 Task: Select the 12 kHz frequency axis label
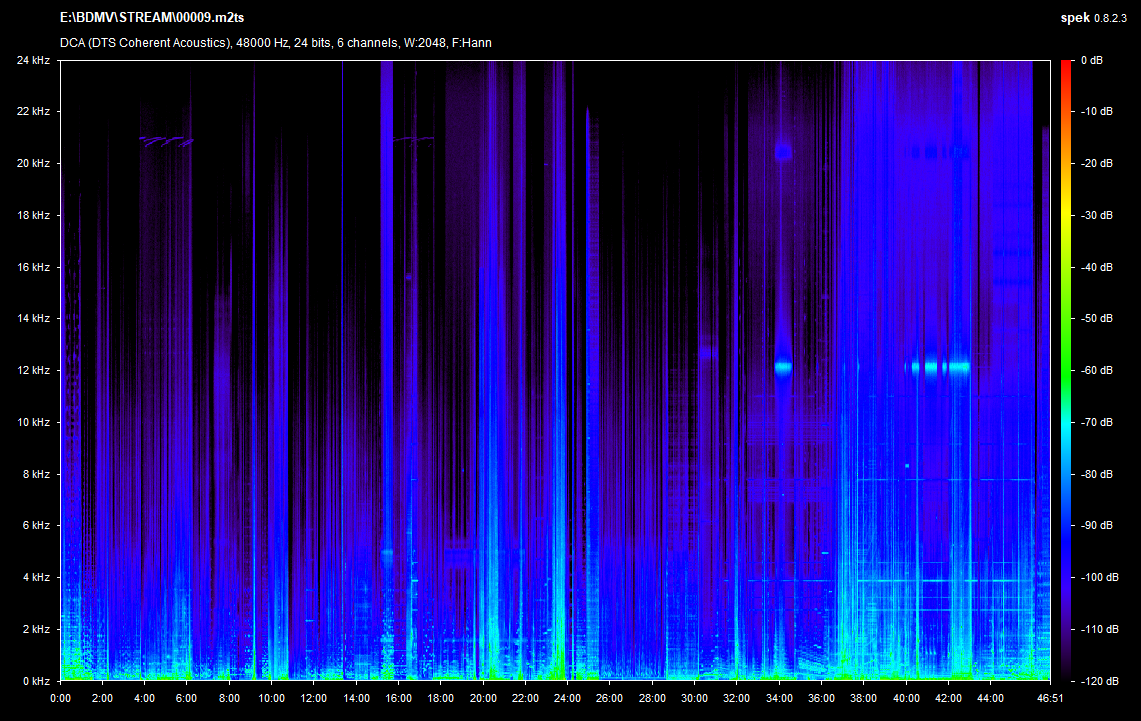[x=33, y=370]
